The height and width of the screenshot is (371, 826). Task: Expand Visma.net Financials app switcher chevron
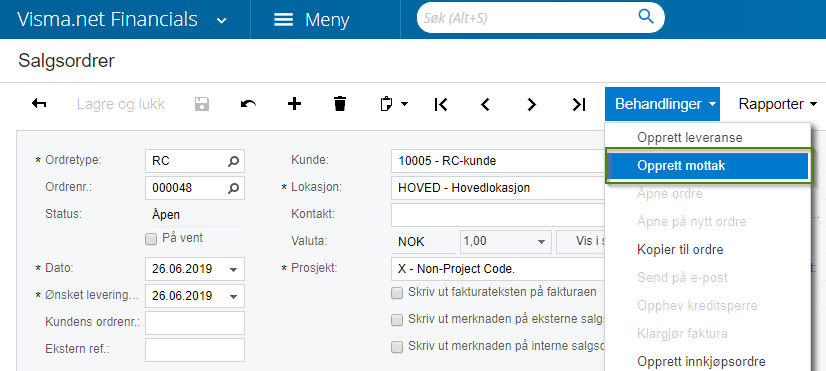pyautogui.click(x=222, y=21)
